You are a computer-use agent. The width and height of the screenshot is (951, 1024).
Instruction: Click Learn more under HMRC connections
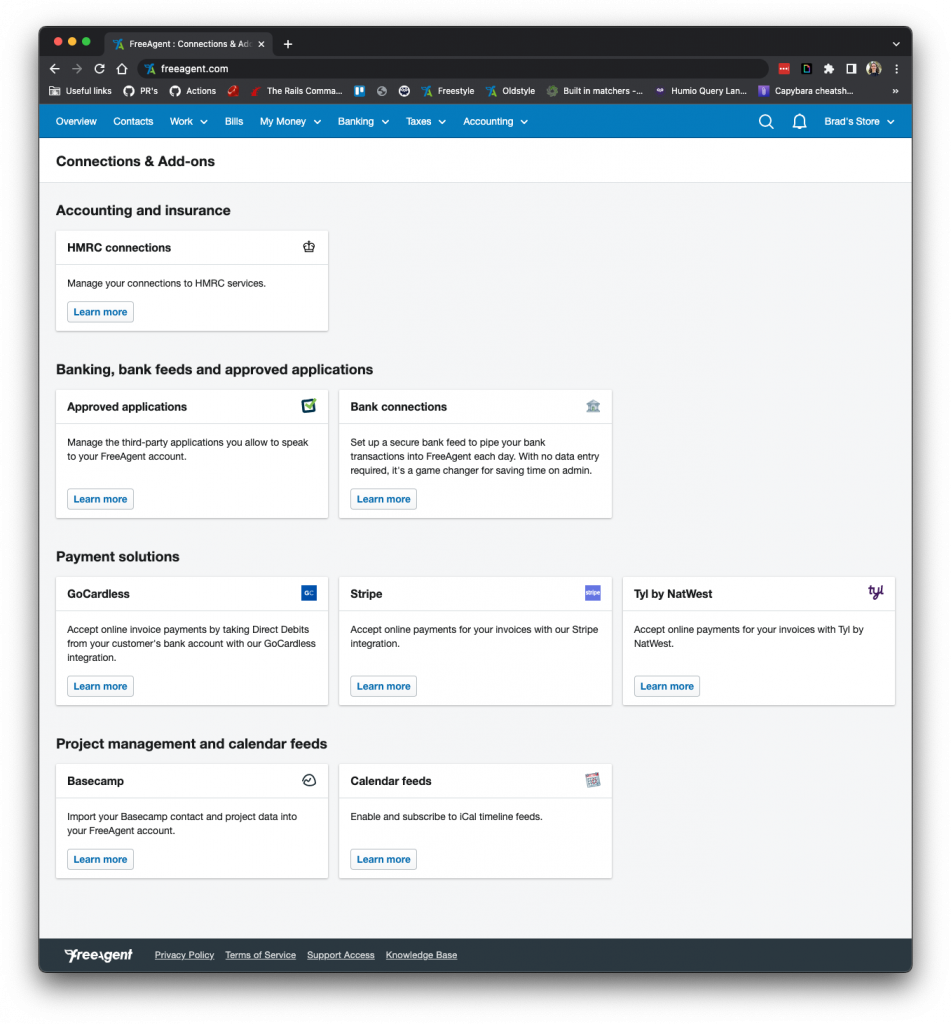(x=100, y=312)
